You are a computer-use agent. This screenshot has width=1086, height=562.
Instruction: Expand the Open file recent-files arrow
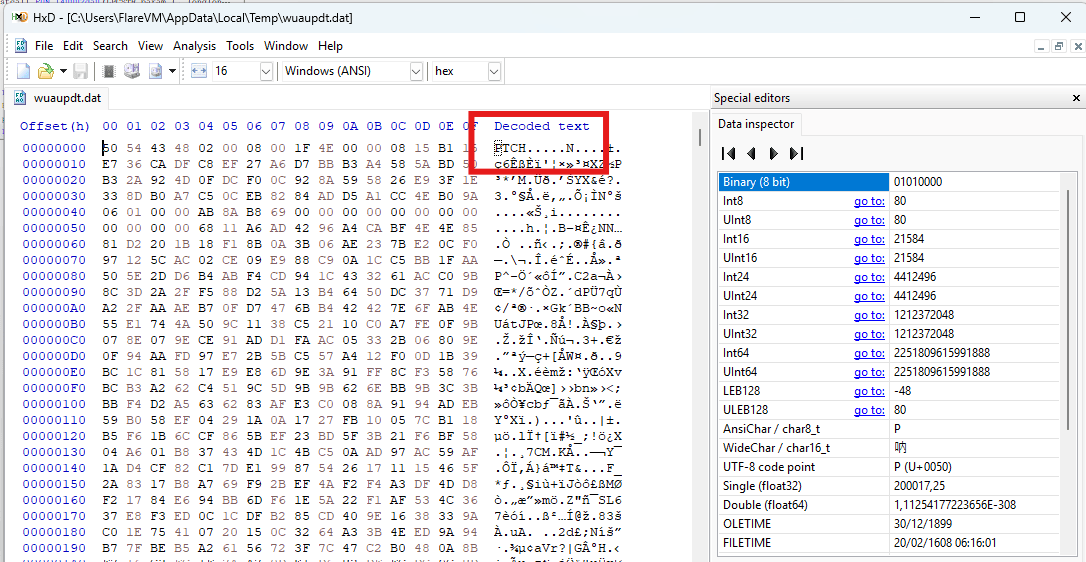coord(63,71)
